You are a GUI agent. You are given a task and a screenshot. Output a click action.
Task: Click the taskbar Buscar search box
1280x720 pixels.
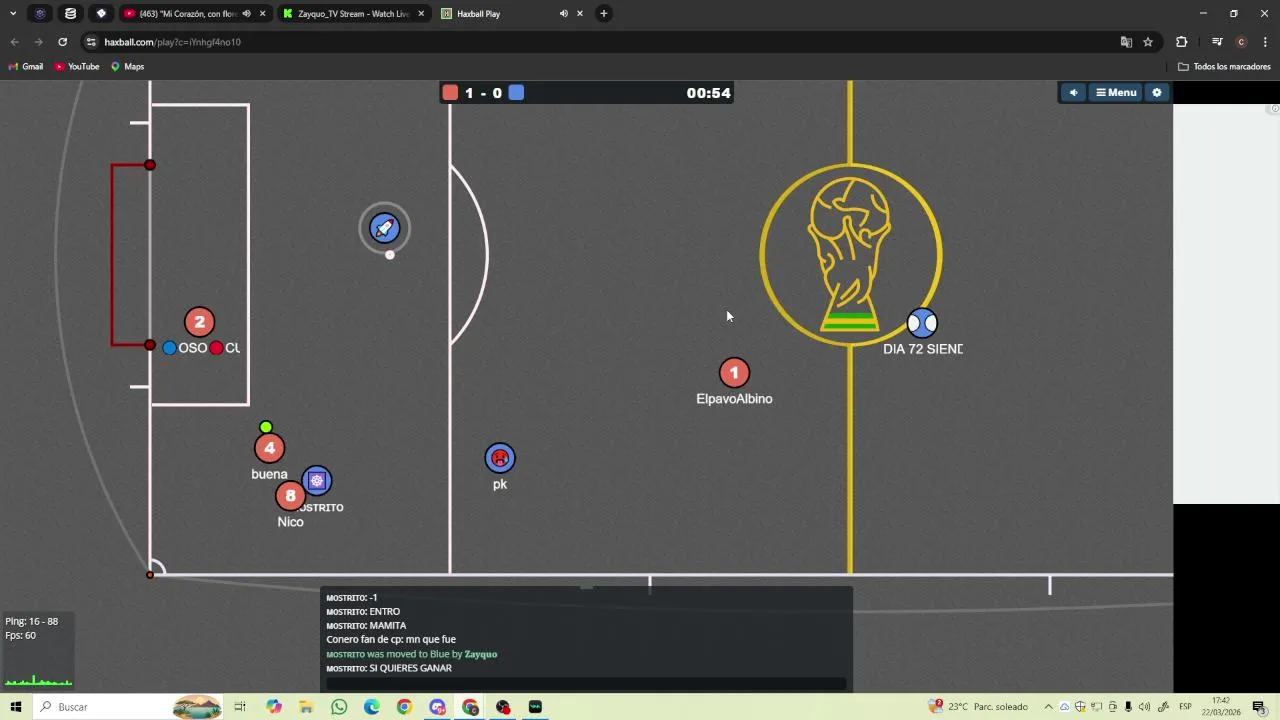click(x=130, y=707)
